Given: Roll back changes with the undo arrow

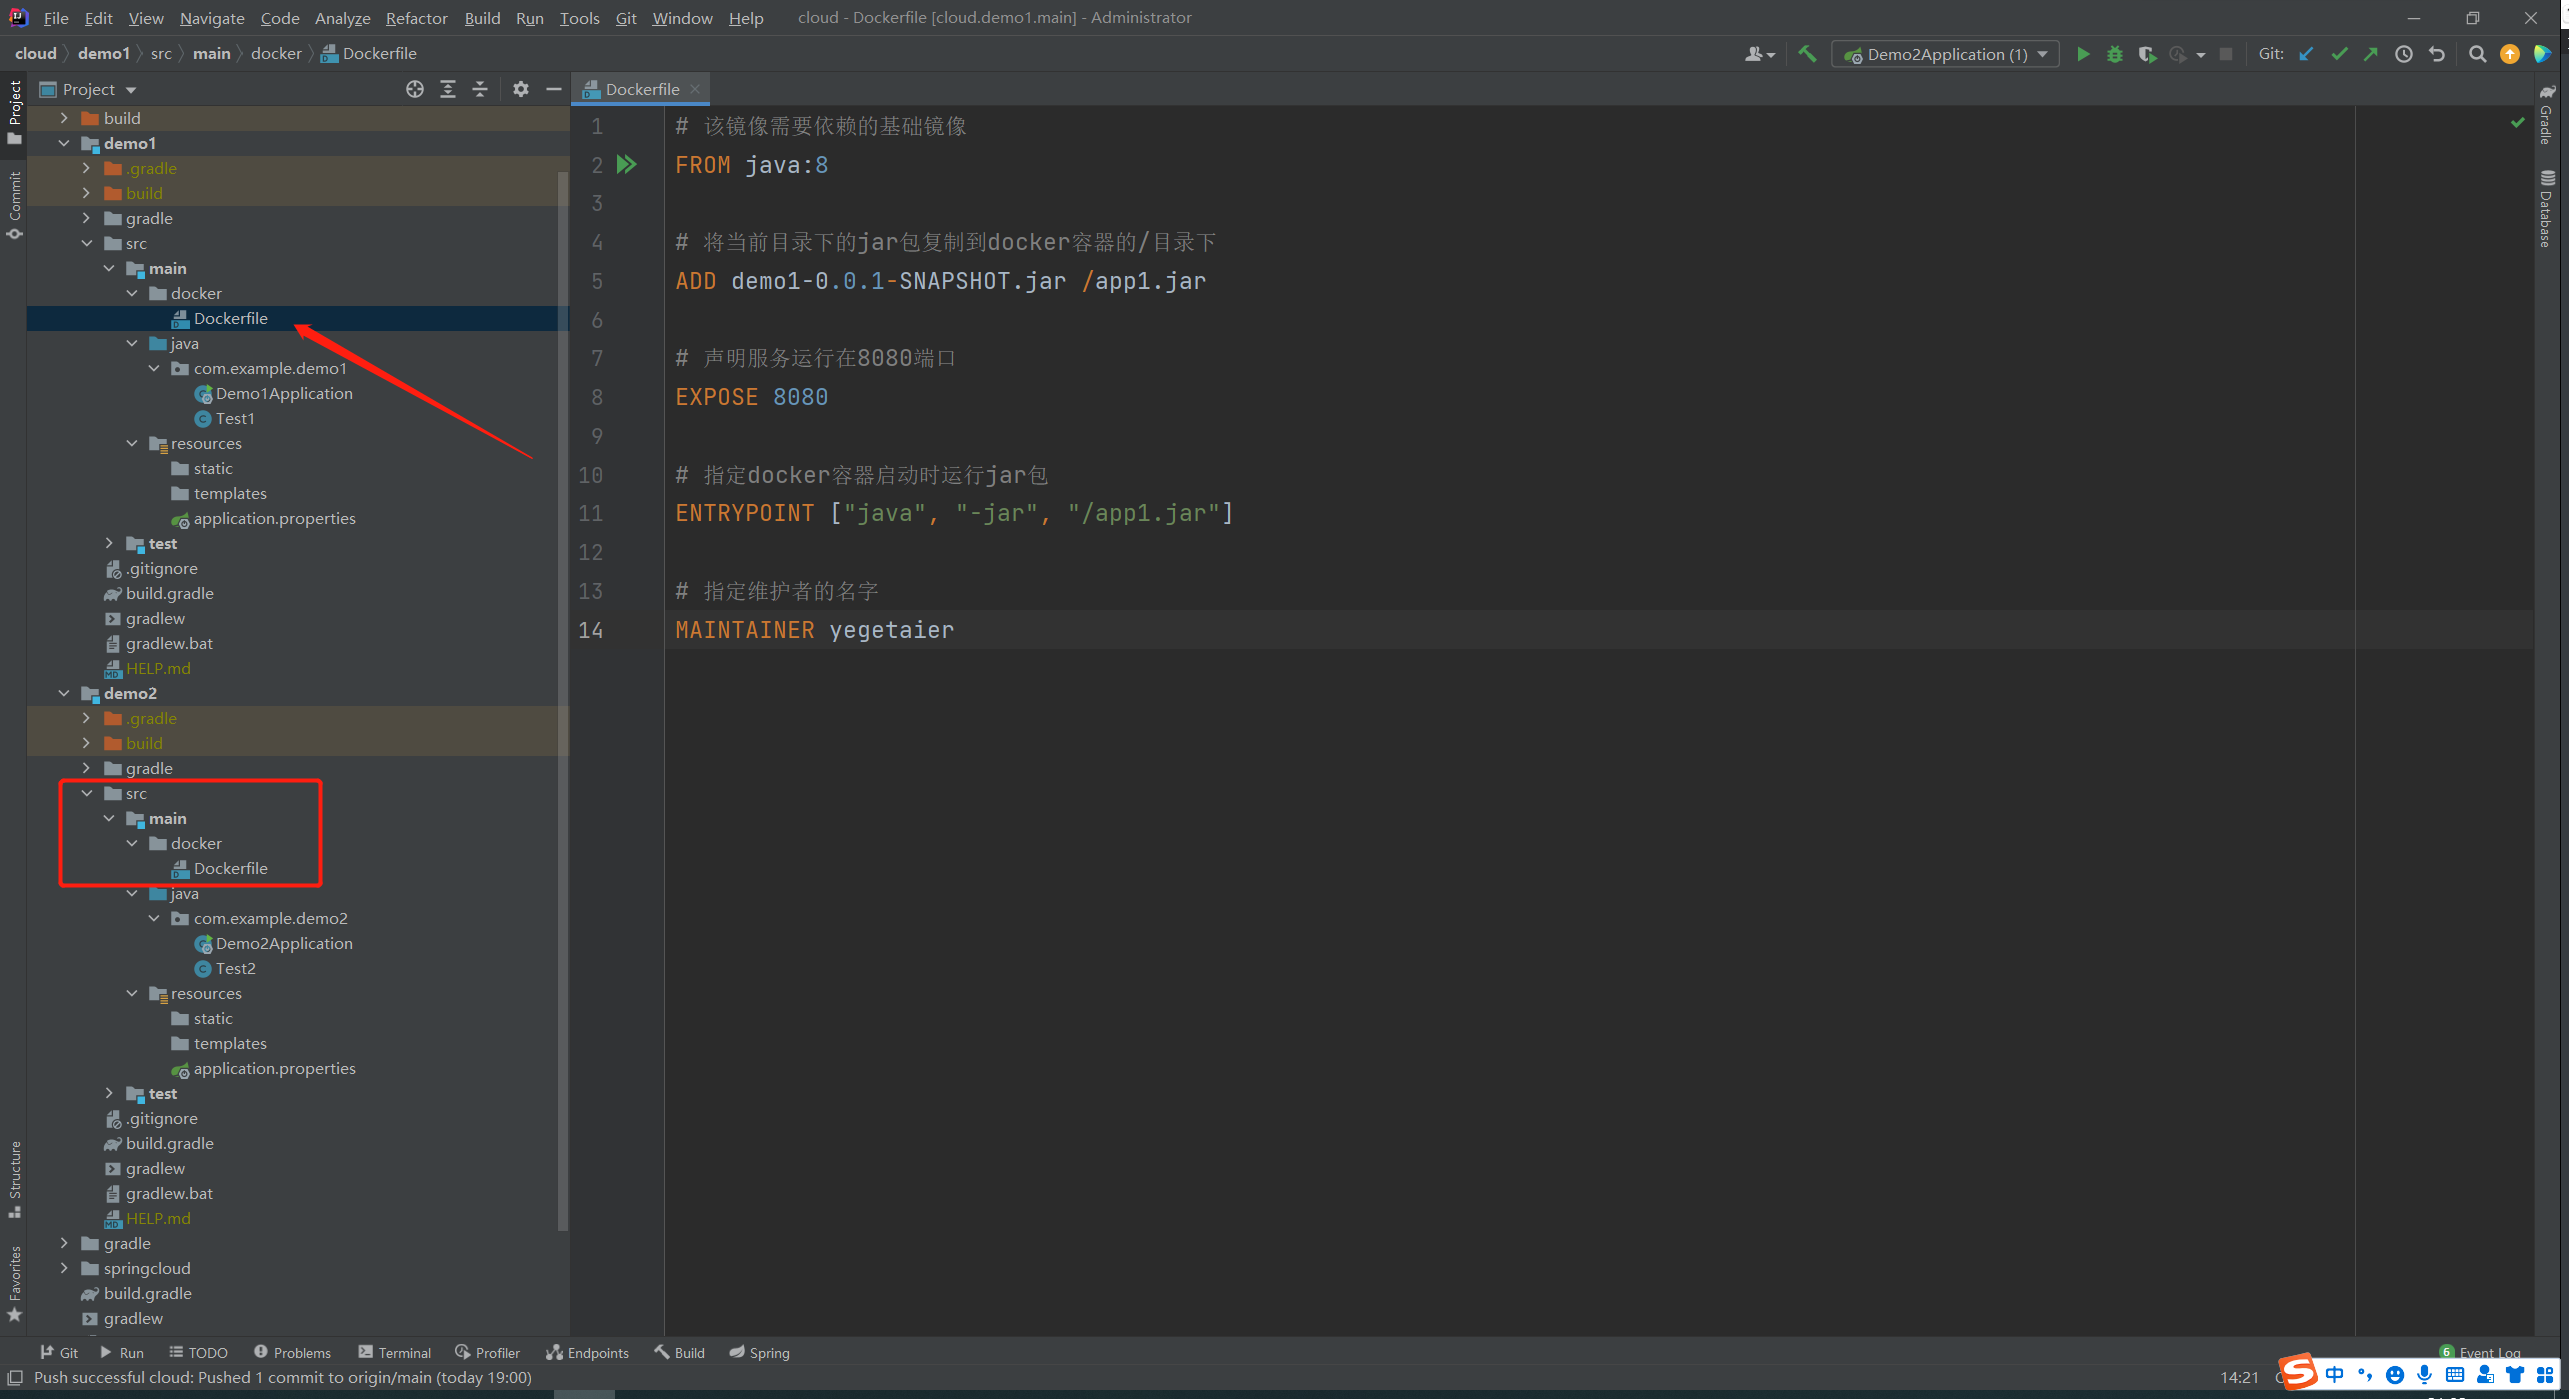Looking at the screenshot, I should tap(2437, 54).
